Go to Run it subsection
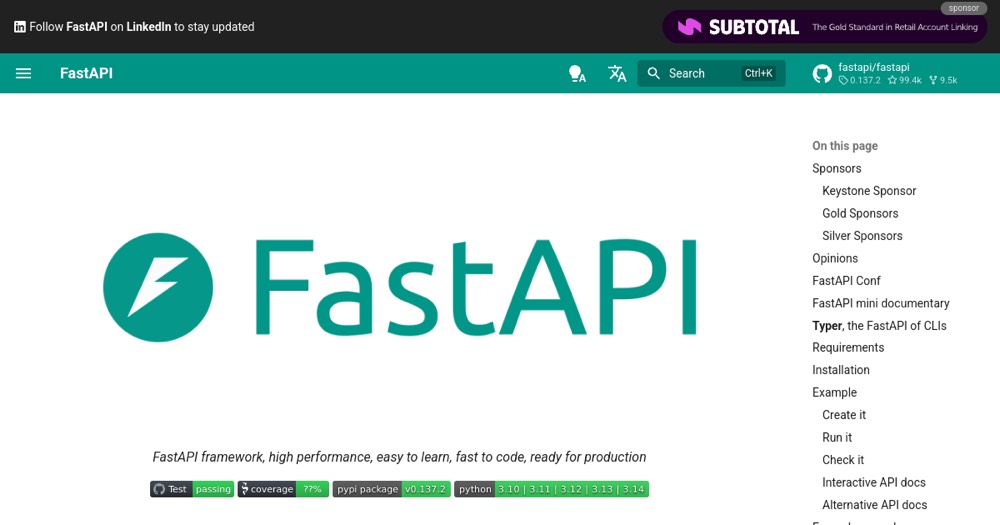1000x525 pixels. [837, 438]
